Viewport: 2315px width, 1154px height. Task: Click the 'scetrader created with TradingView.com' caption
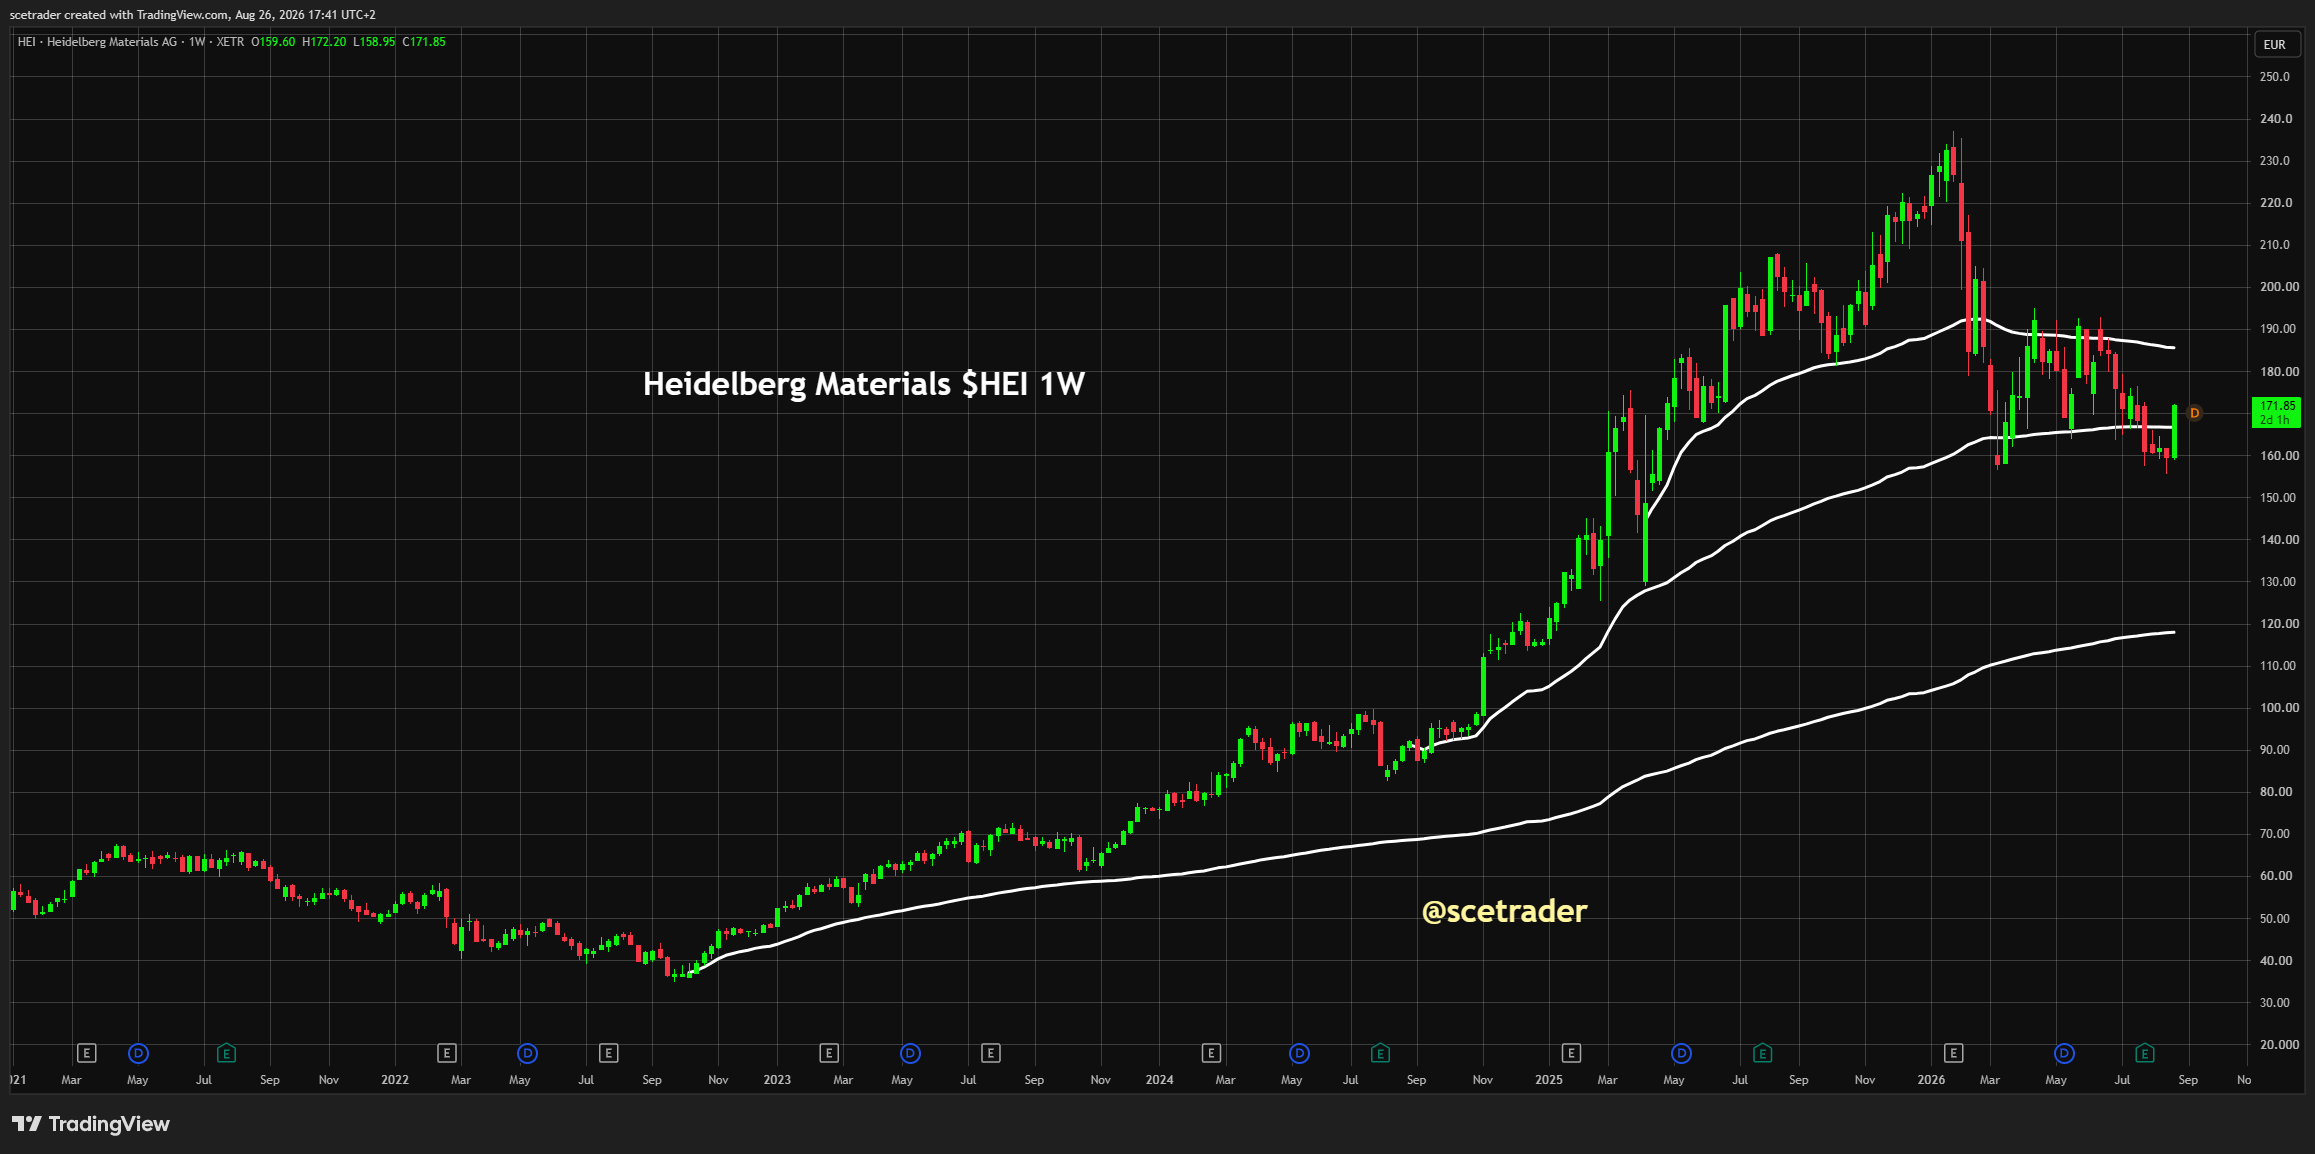click(193, 15)
